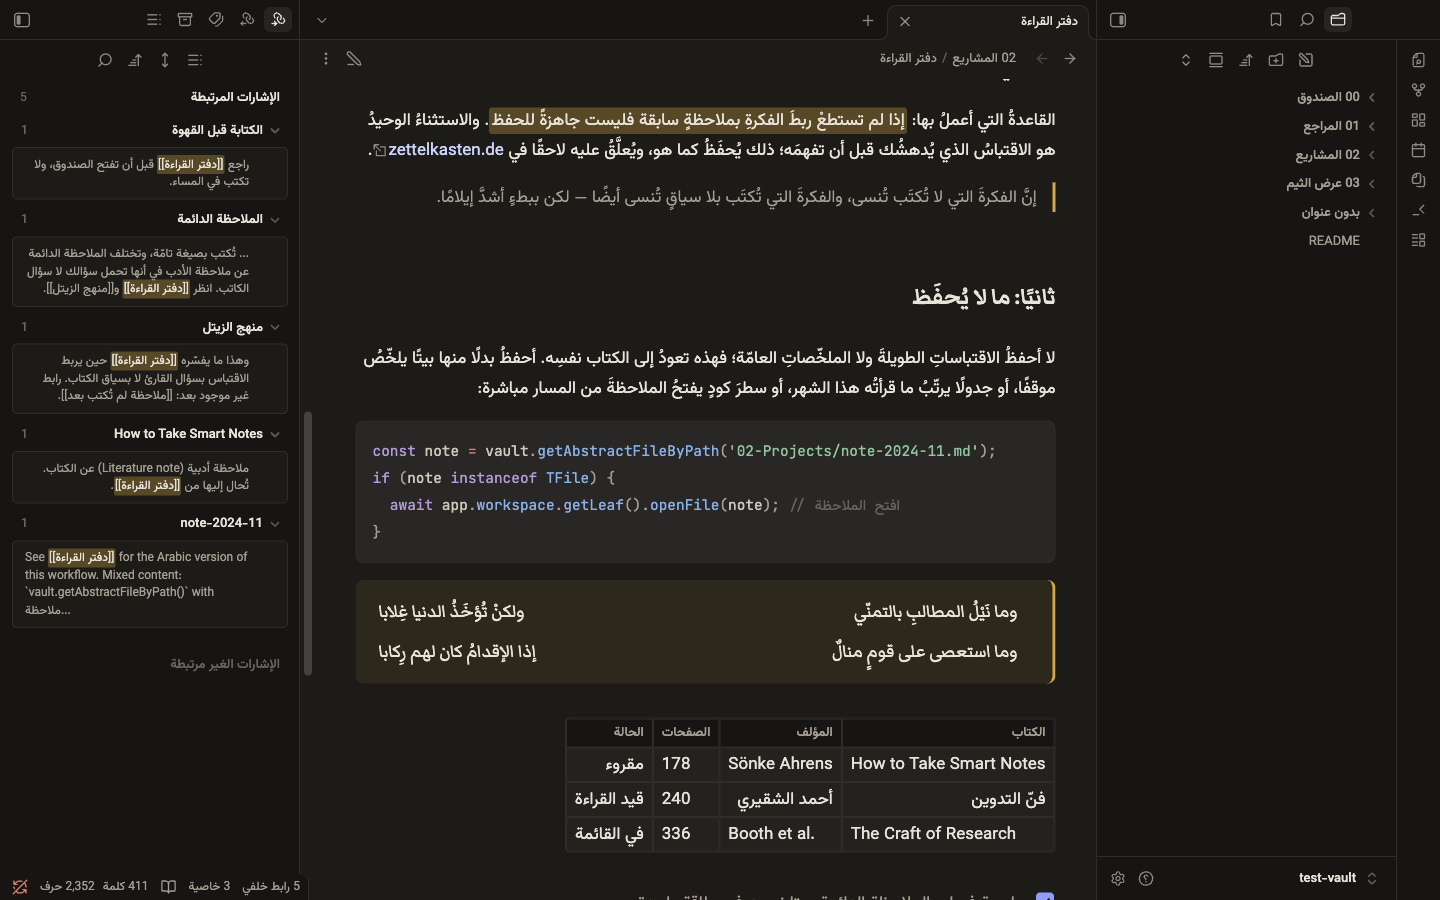Create a new note in file explorer
The height and width of the screenshot is (900, 1440).
tap(1306, 60)
